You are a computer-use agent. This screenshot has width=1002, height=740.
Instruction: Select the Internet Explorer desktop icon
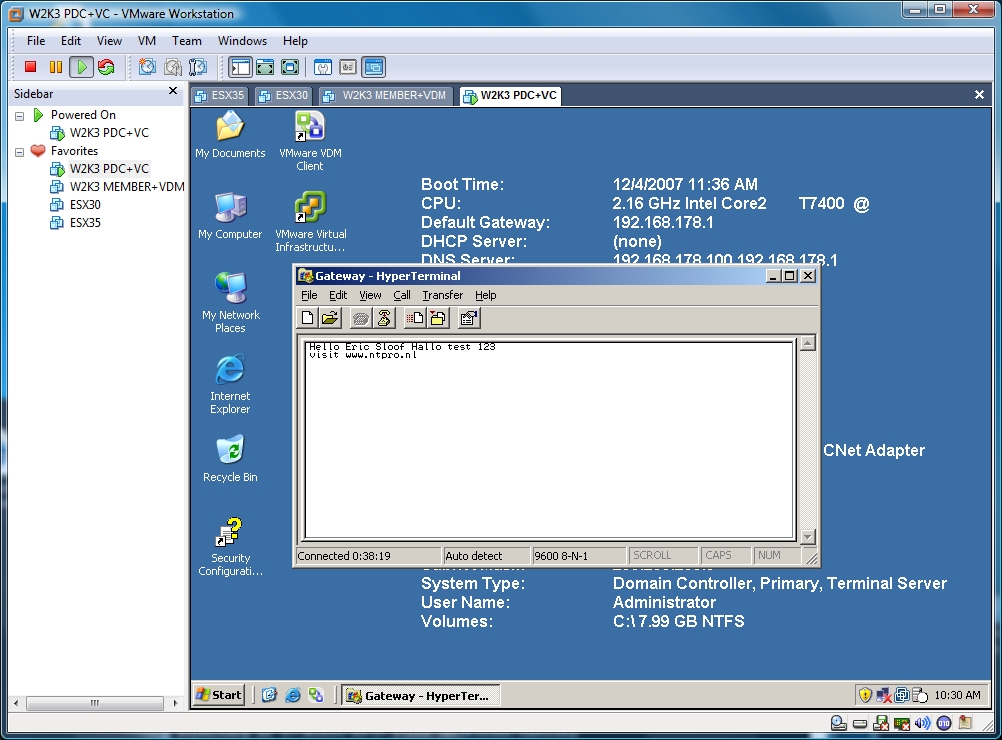(230, 383)
